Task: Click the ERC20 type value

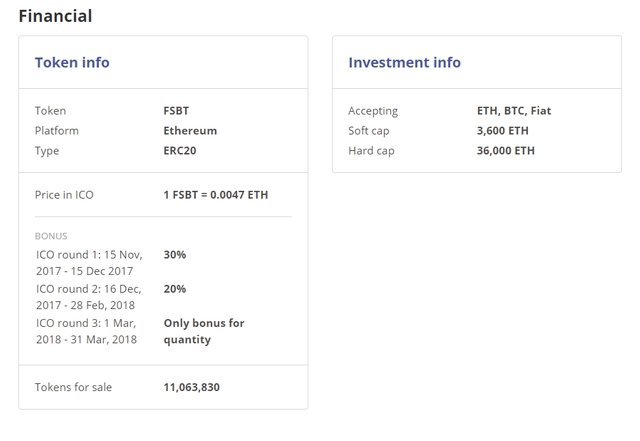Action: (x=180, y=151)
